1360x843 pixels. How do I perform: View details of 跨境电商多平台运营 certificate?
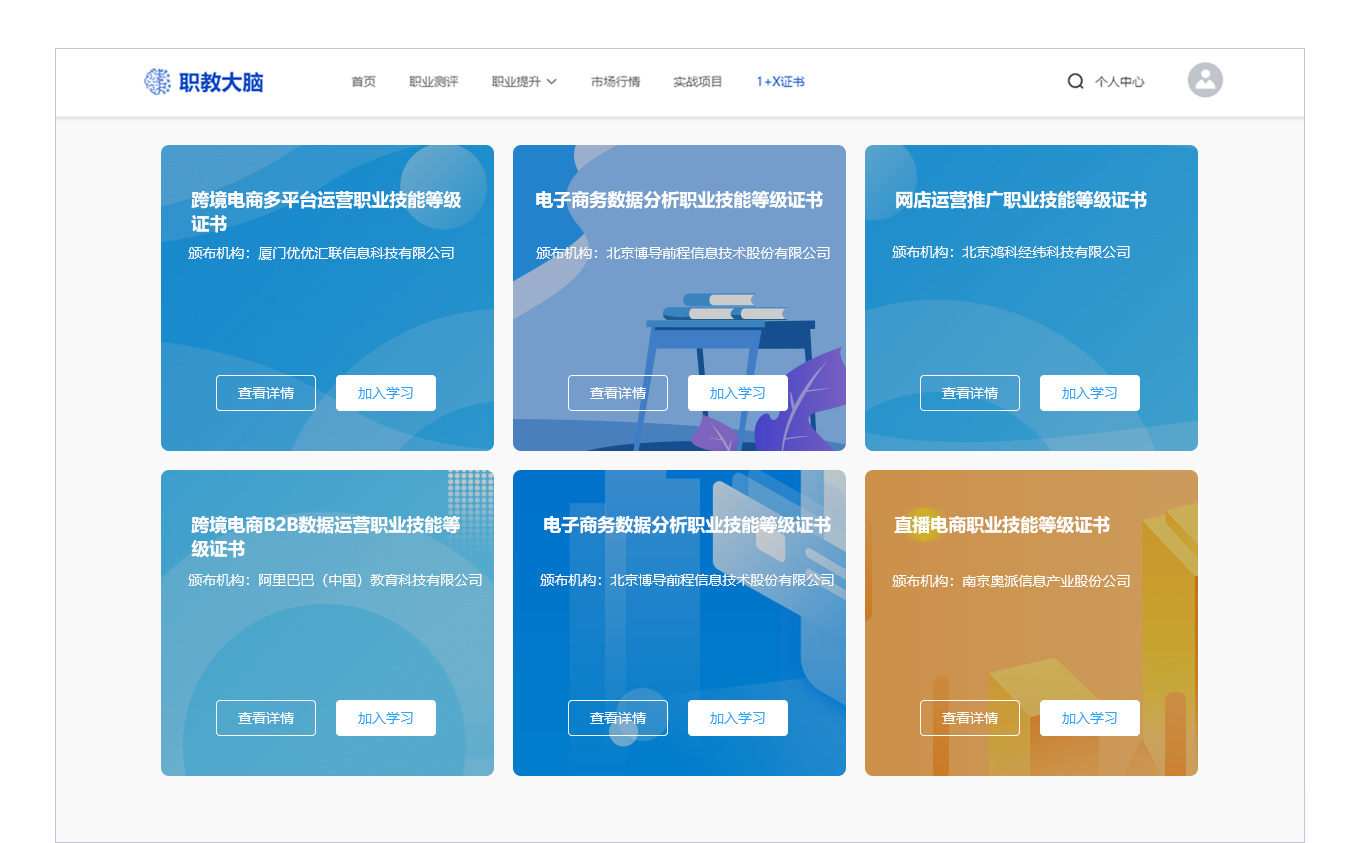coord(266,393)
